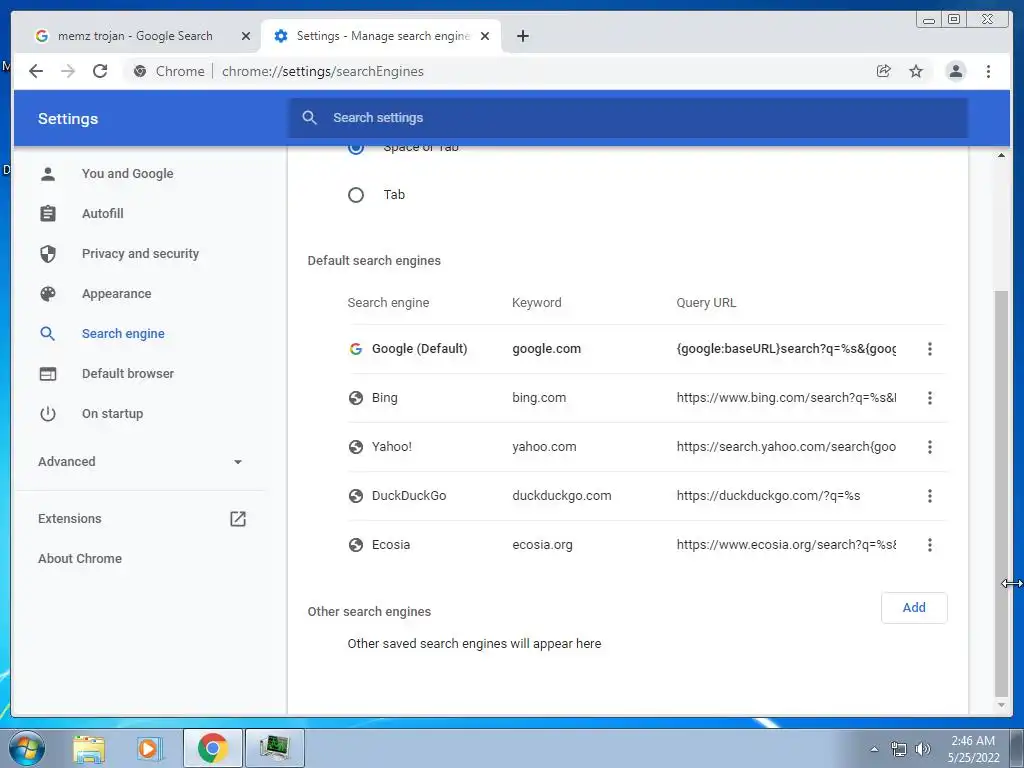
Task: Select Search engine in the sidebar
Action: click(123, 334)
